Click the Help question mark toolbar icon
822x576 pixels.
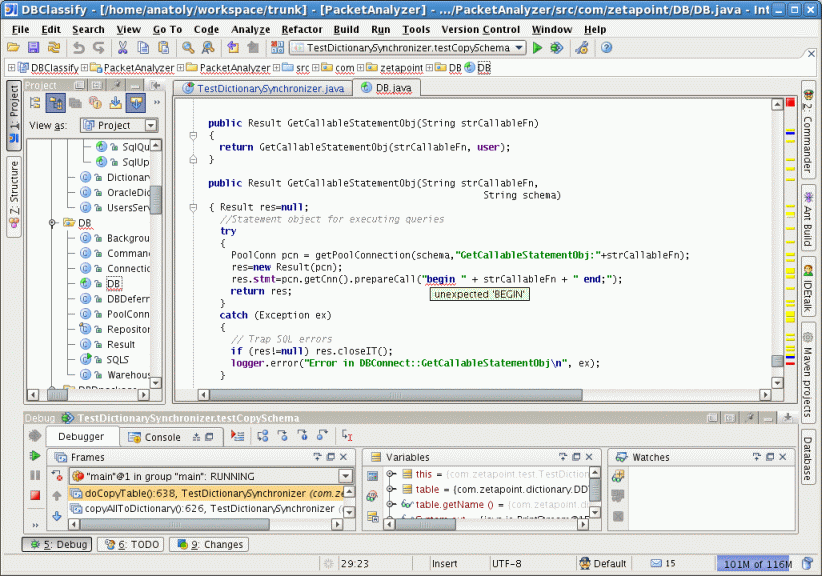[606, 48]
